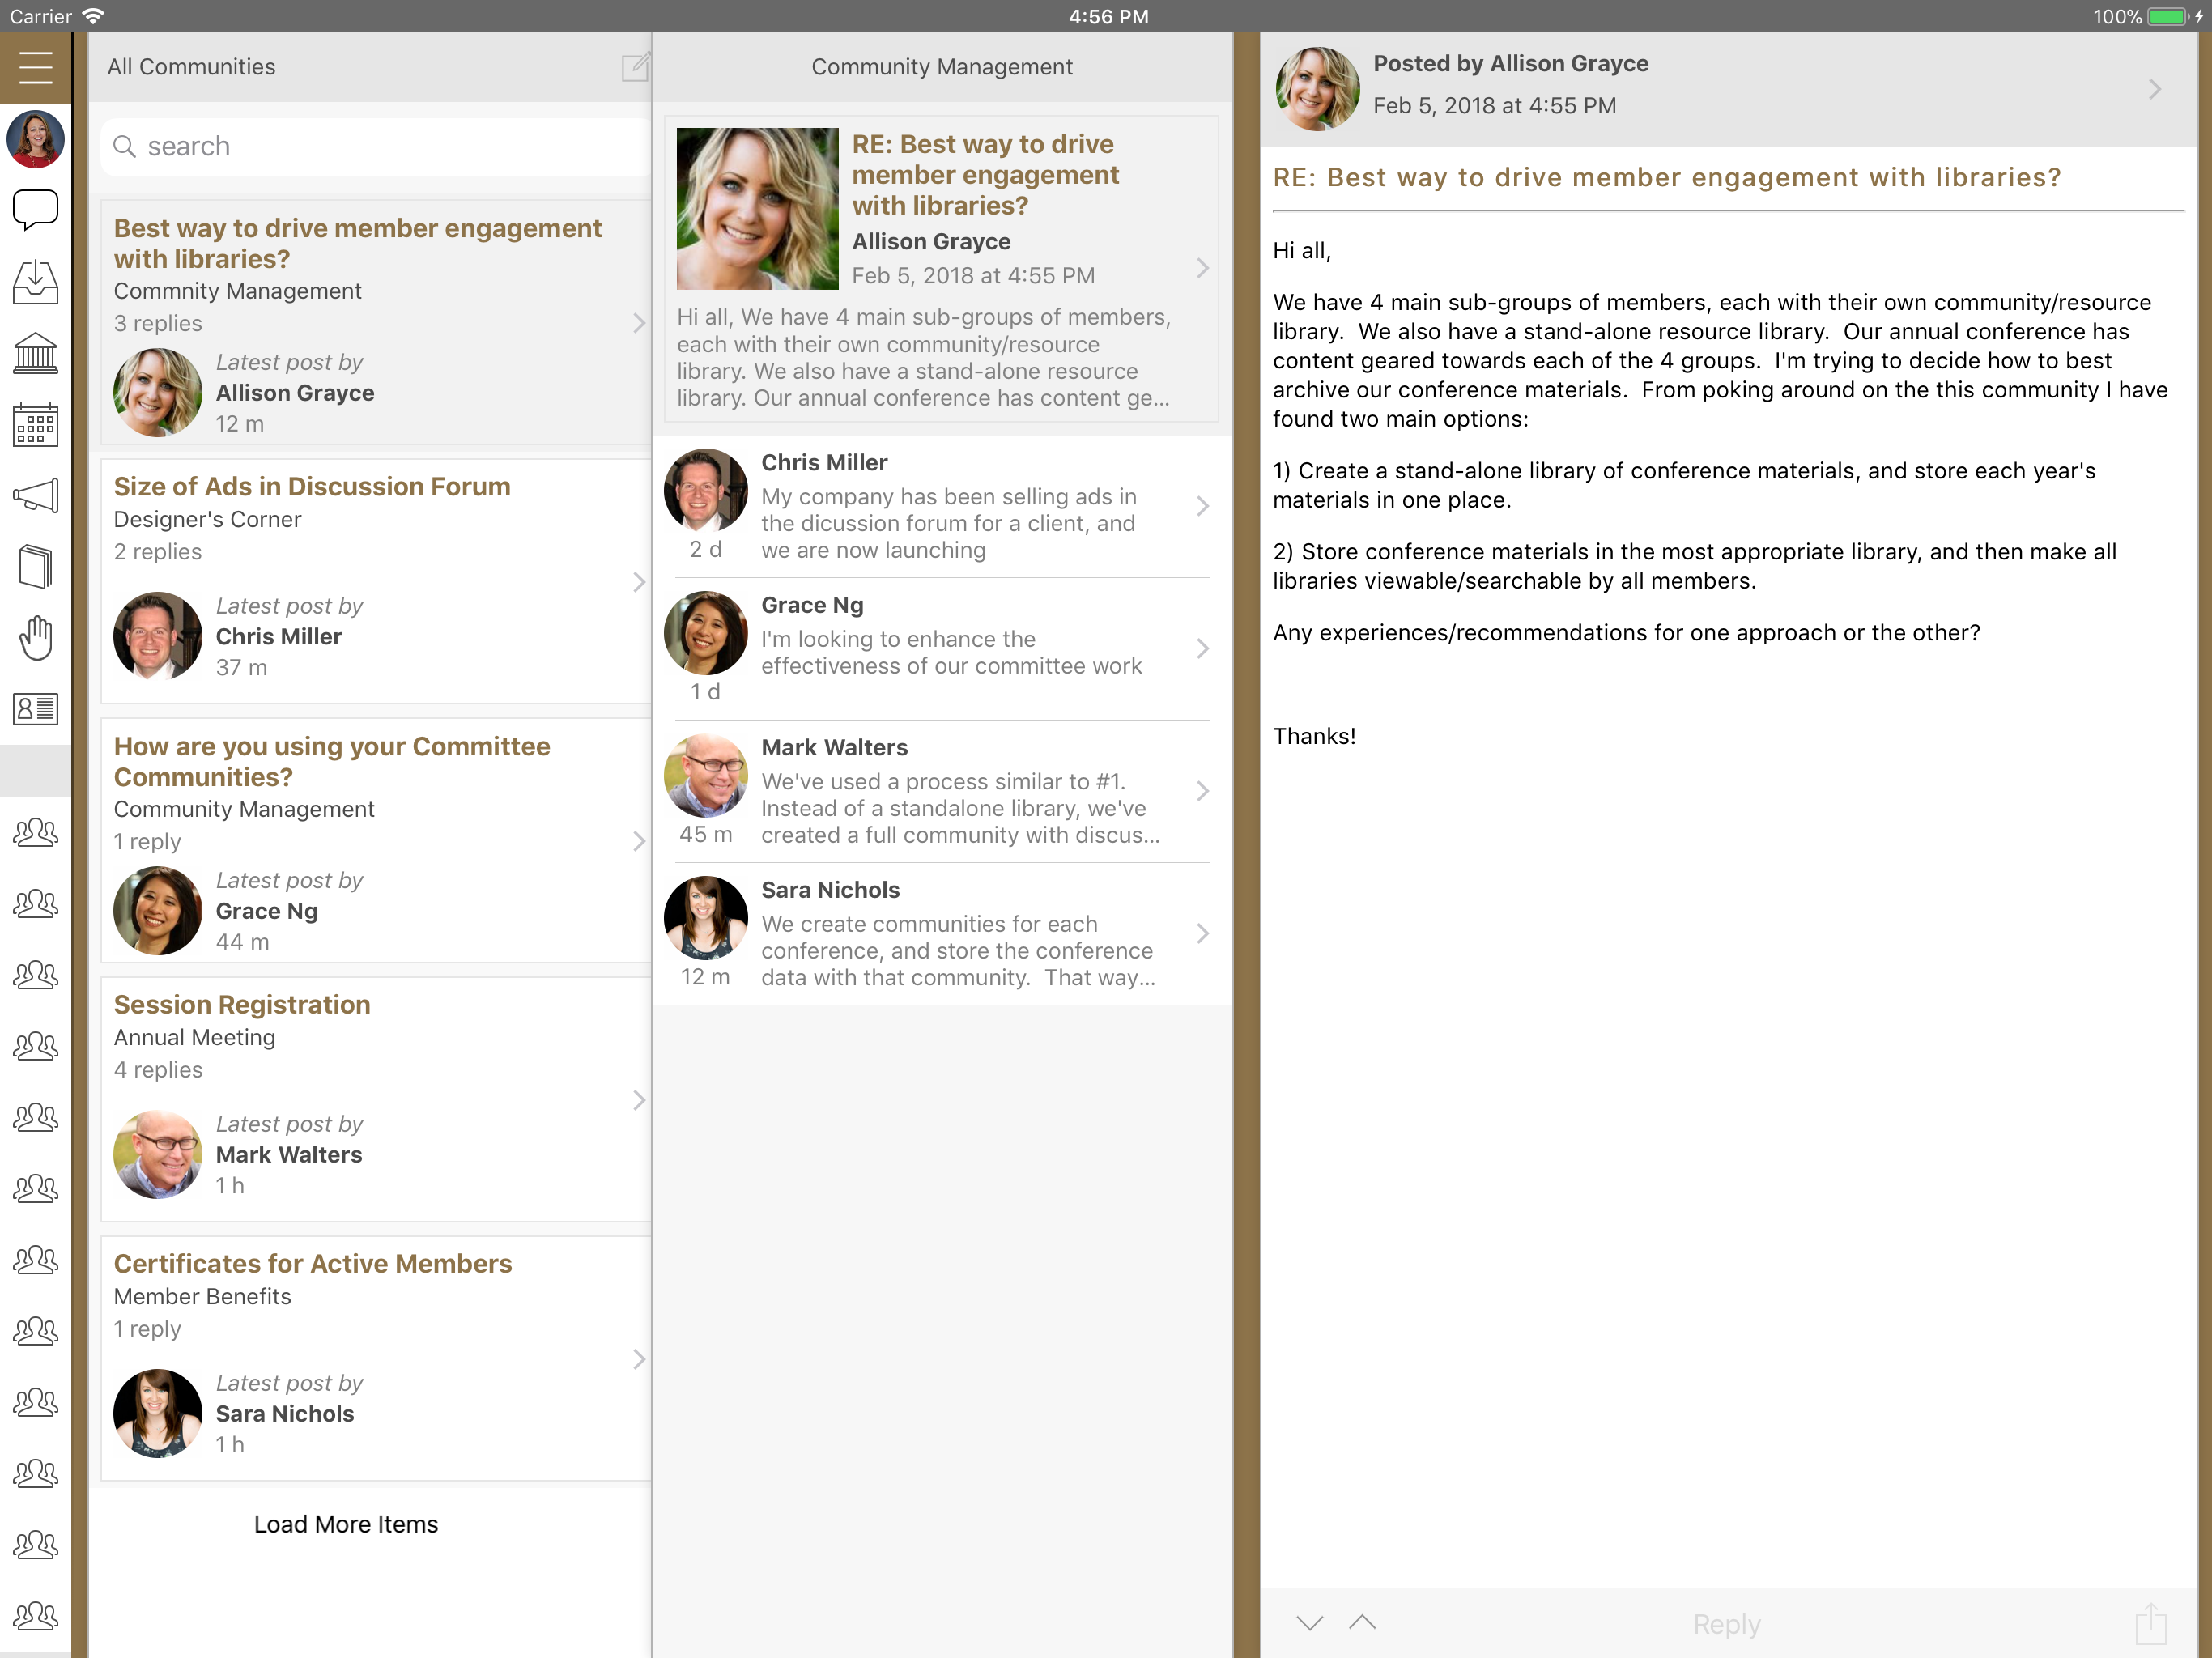Open the hamburger menu icon
This screenshot has height=1658, width=2212.
pyautogui.click(x=35, y=67)
